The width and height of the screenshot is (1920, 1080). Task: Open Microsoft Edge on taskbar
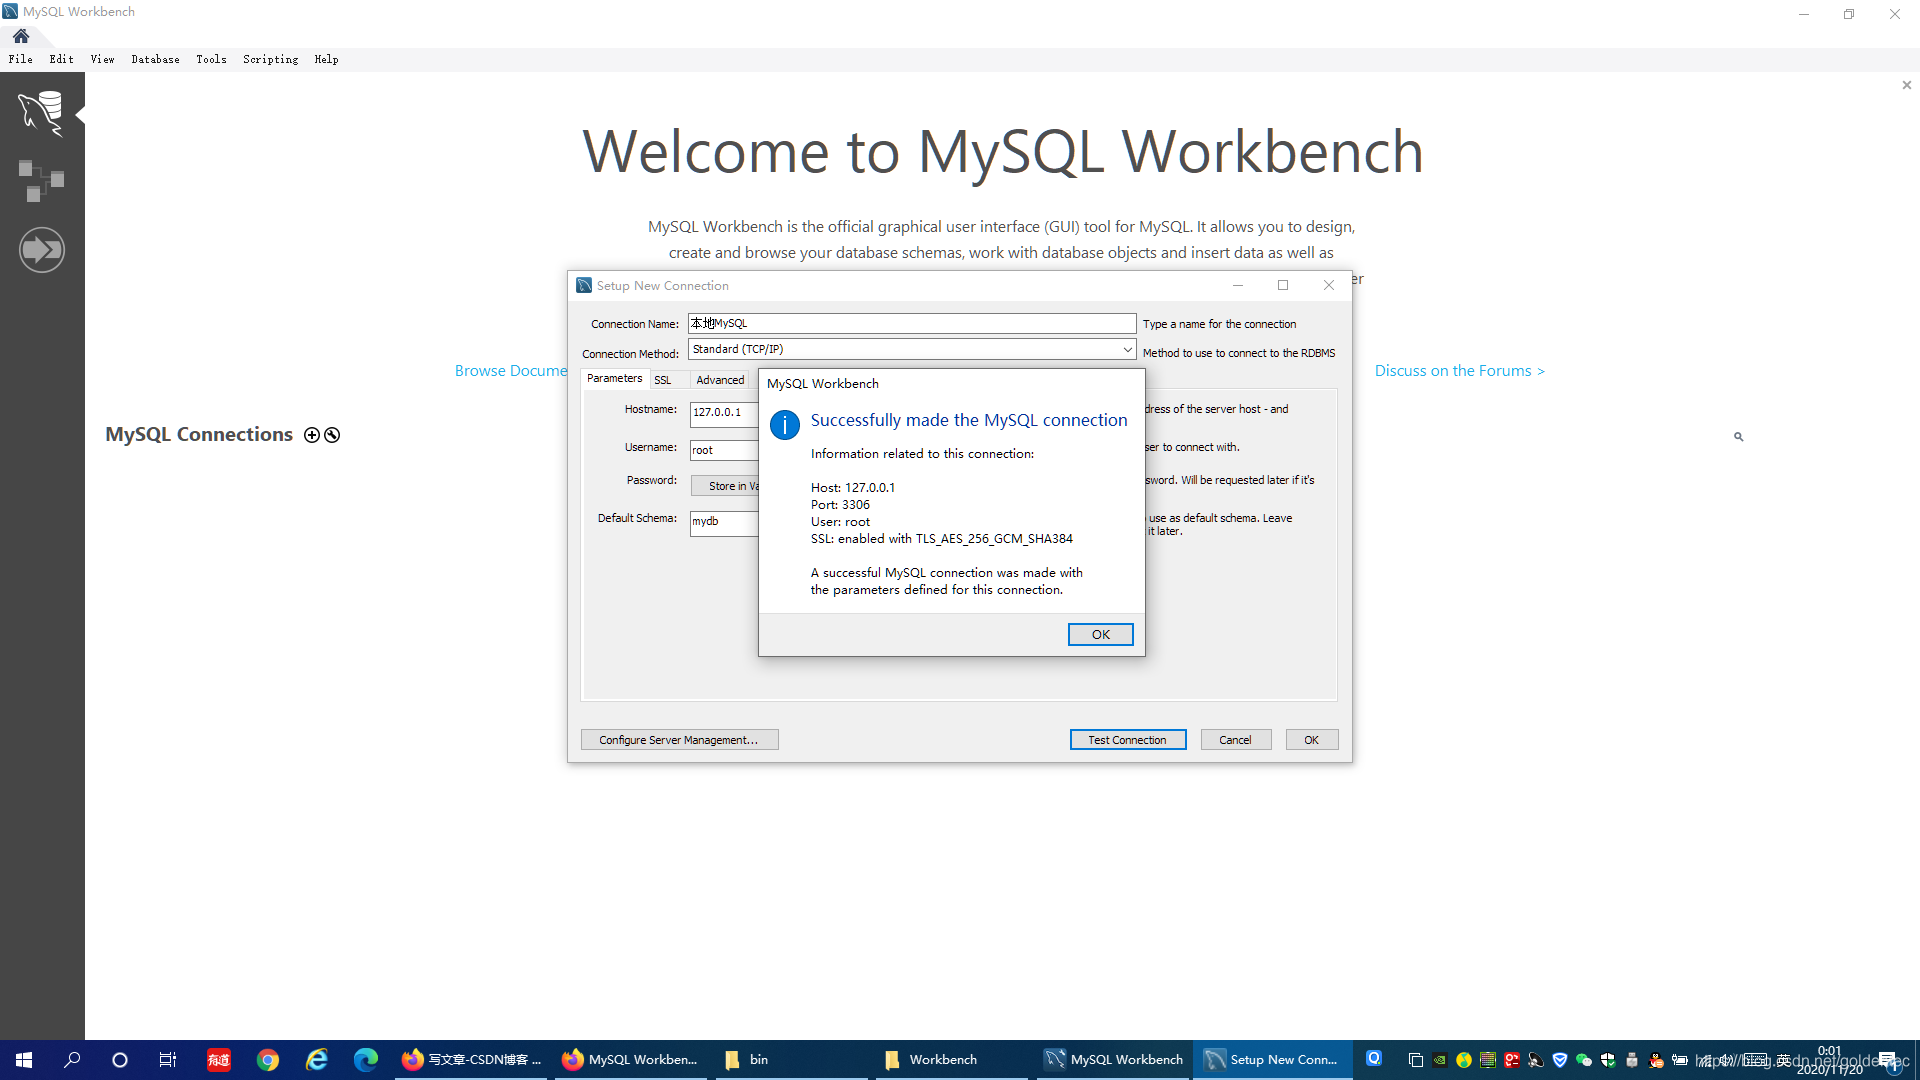tap(366, 1060)
